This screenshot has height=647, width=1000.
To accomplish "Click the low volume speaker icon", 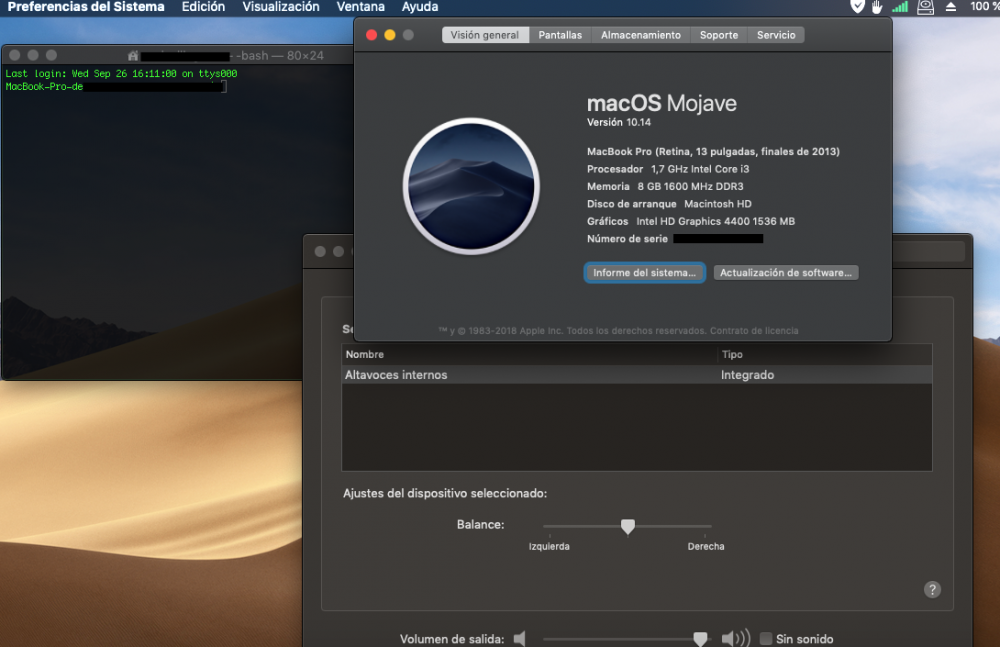I will click(520, 638).
